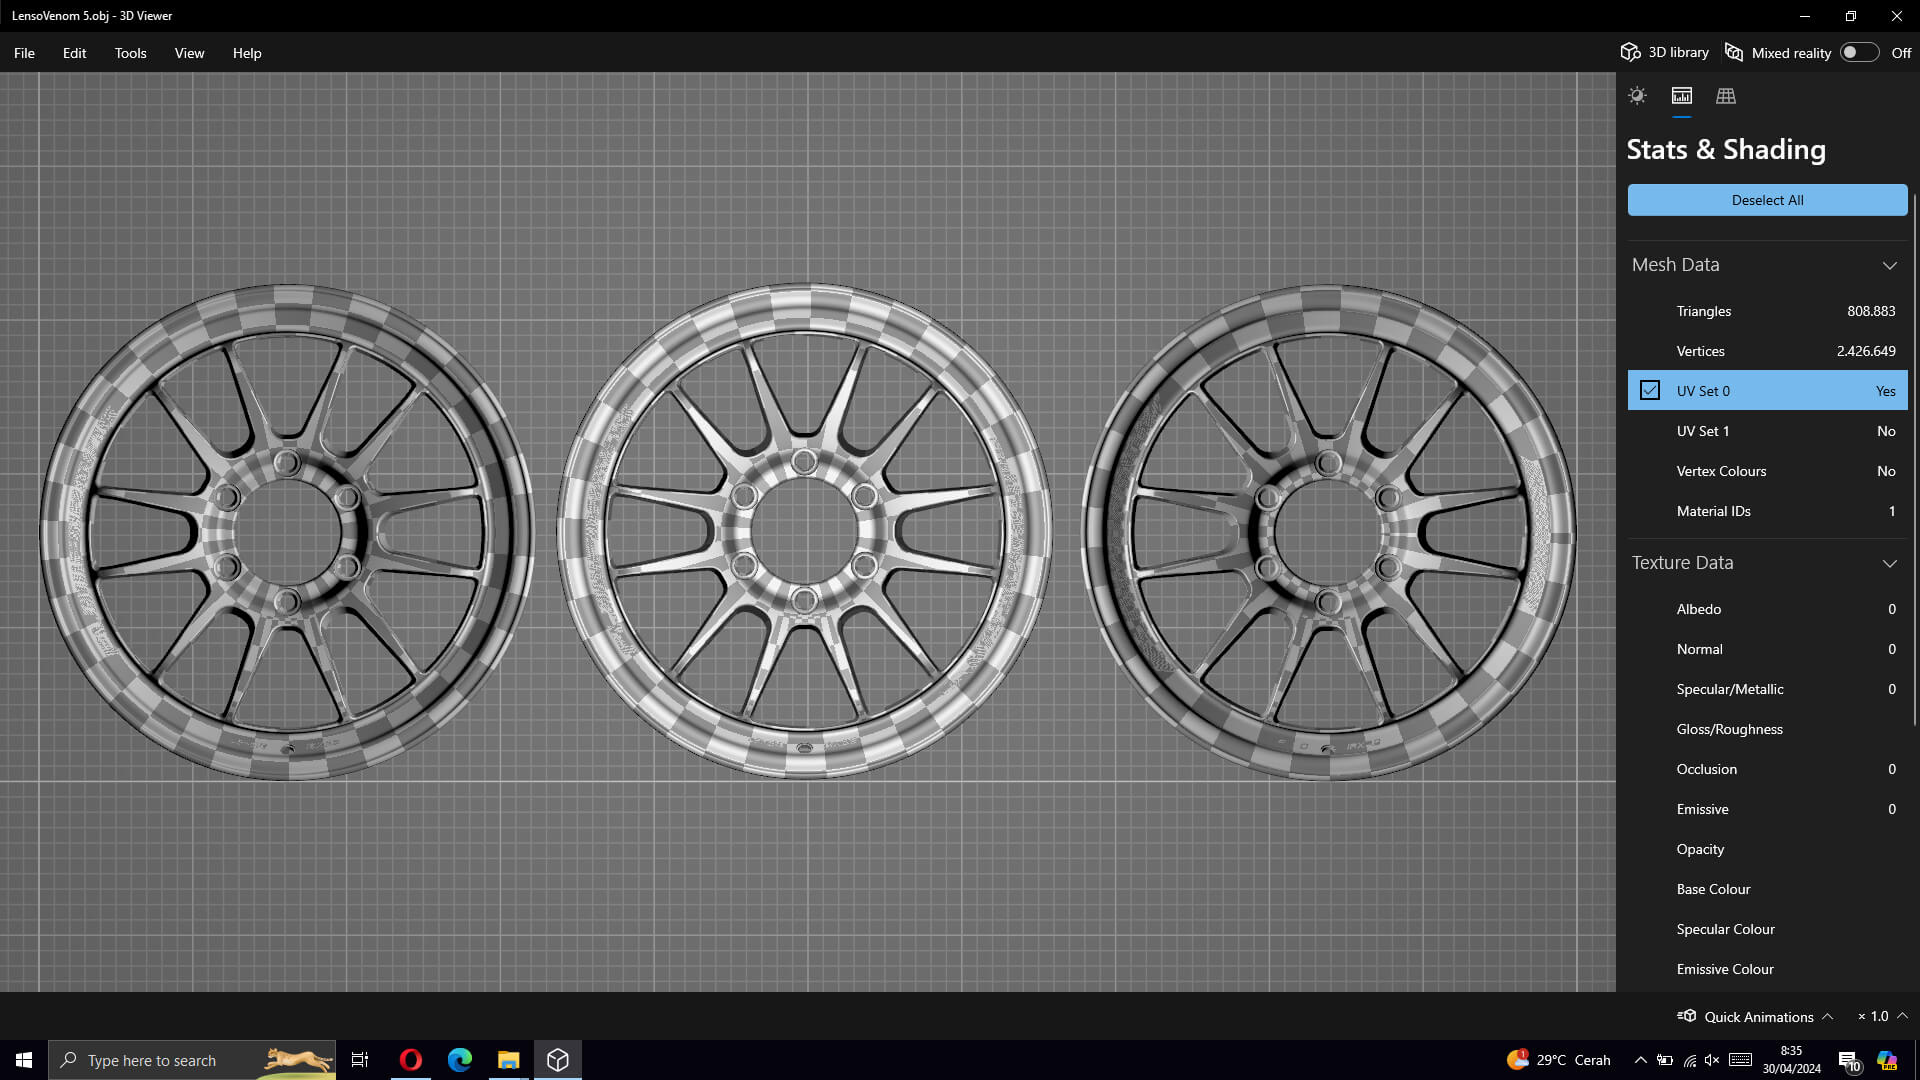Open File Explorer from taskbar
1920x1080 pixels.
pos(508,1060)
